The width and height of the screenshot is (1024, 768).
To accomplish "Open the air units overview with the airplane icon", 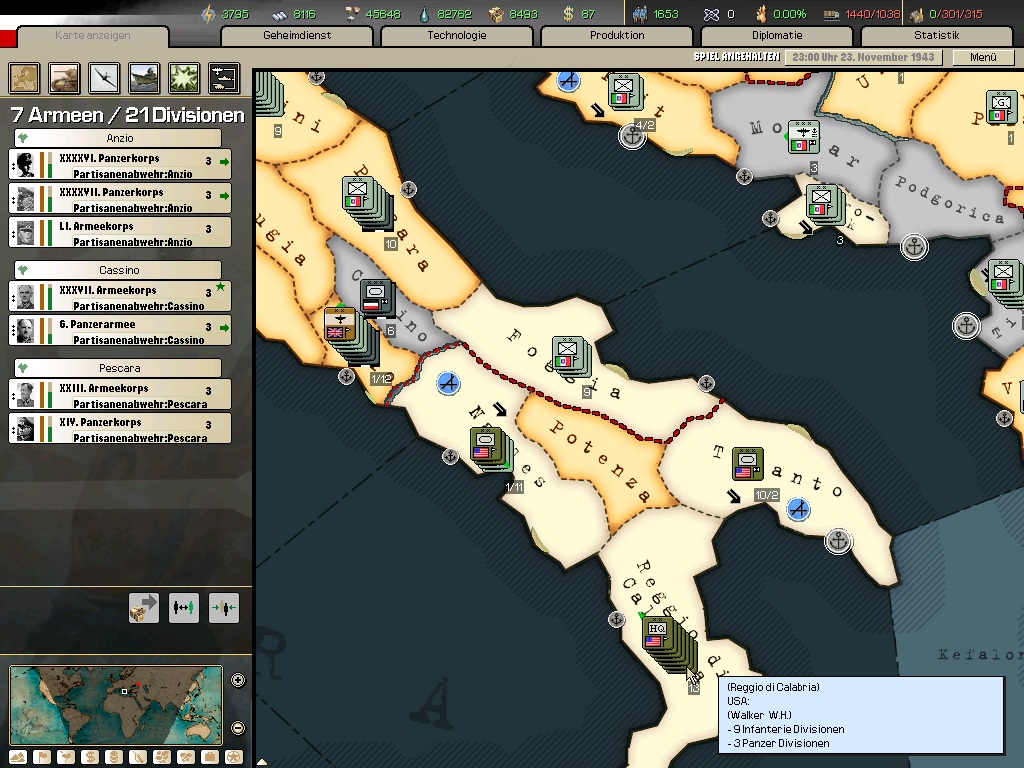I will [104, 78].
